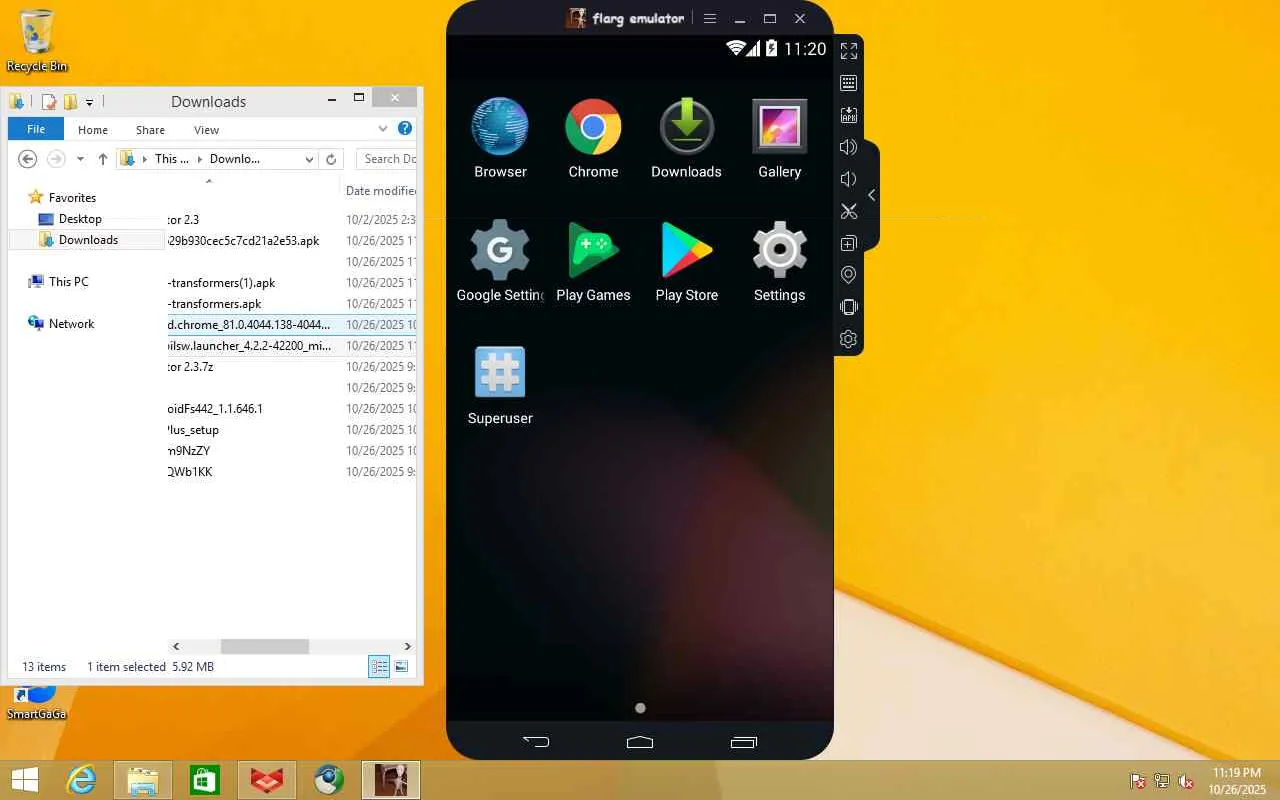Screen dimensions: 1280x800
Task: Expand the Explorer ribbon
Action: tap(383, 128)
